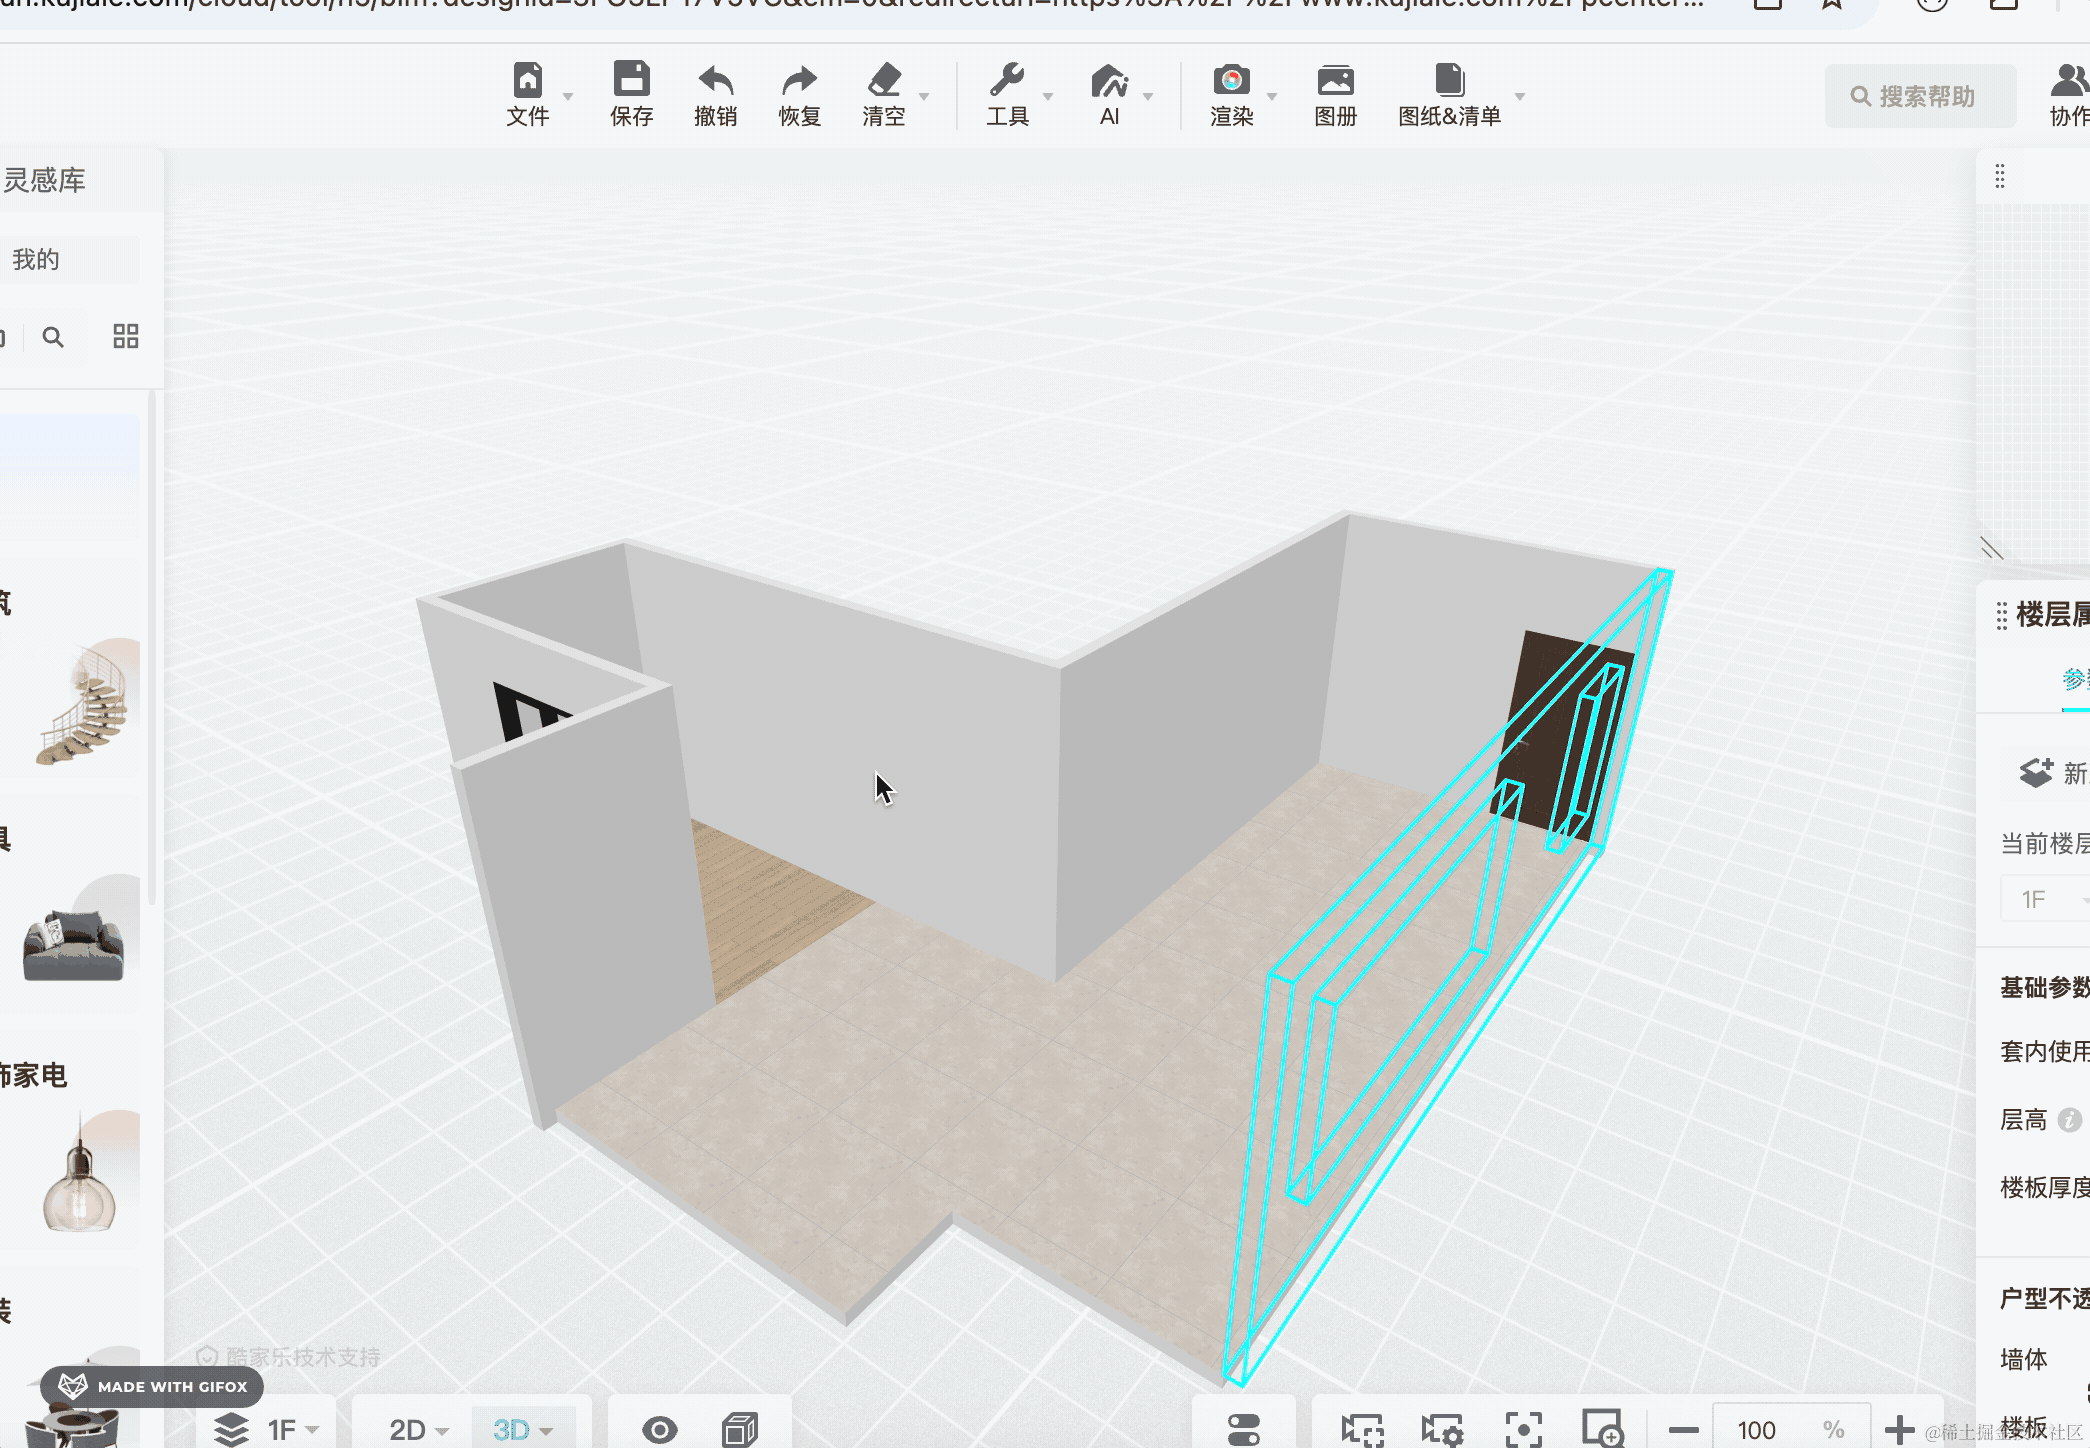Click the plus zoom-in icon
2090x1448 pixels.
click(1899, 1430)
